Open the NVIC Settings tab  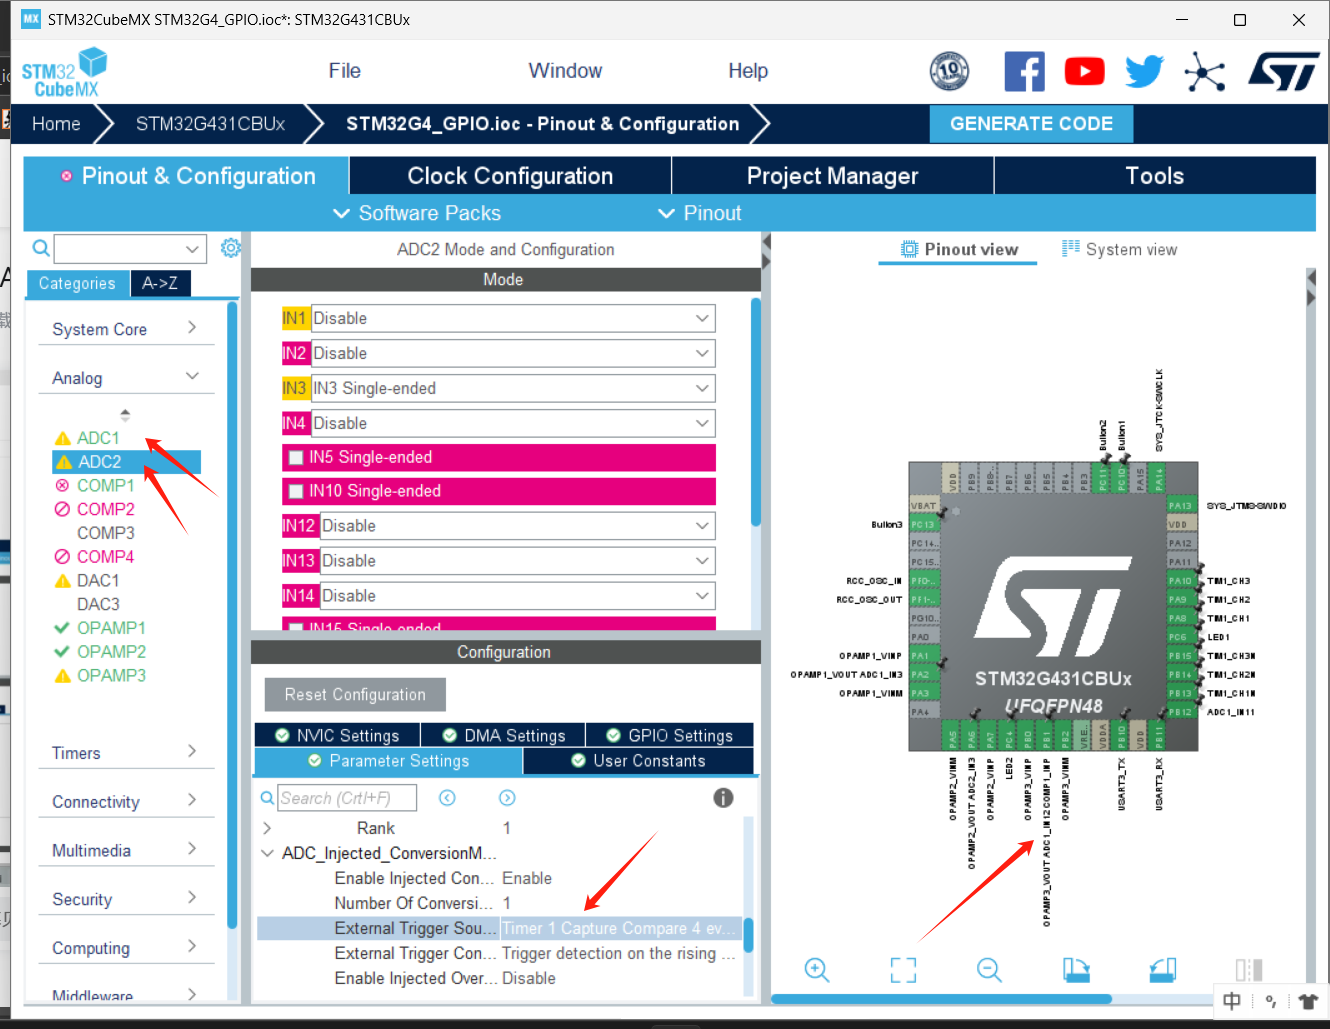[x=337, y=736]
